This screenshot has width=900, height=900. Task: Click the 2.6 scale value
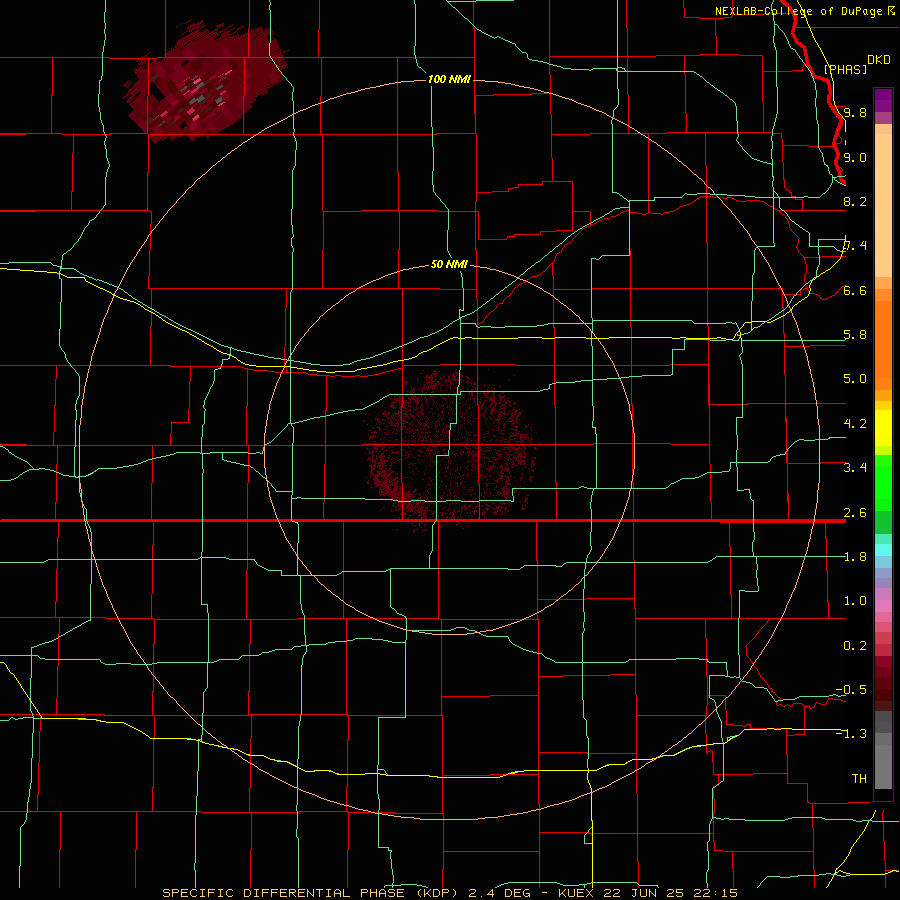(x=855, y=513)
